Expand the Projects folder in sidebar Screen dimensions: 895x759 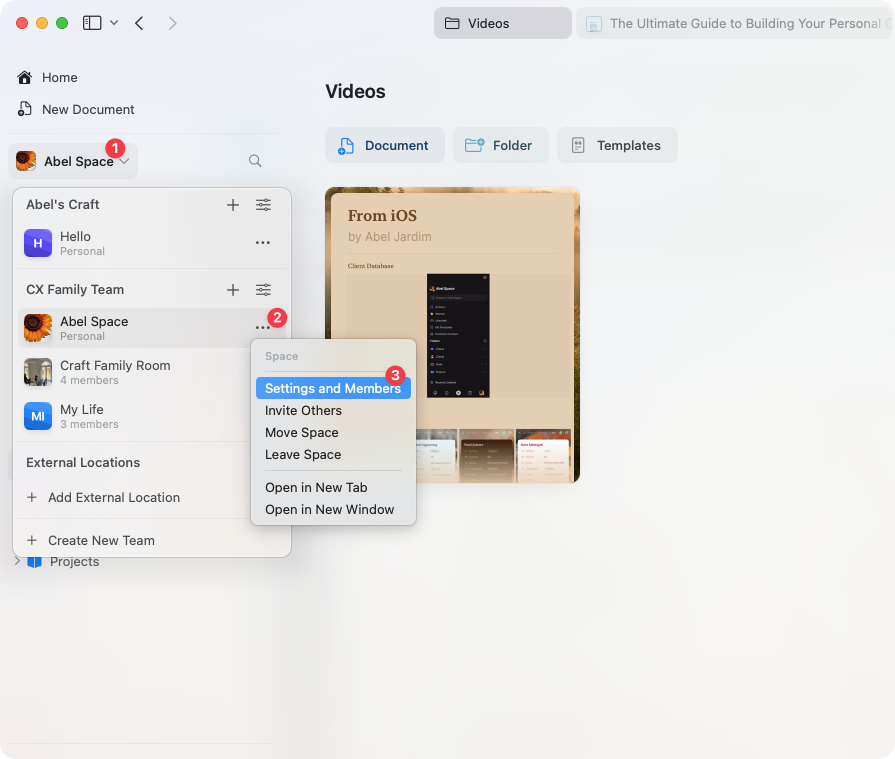click(17, 562)
